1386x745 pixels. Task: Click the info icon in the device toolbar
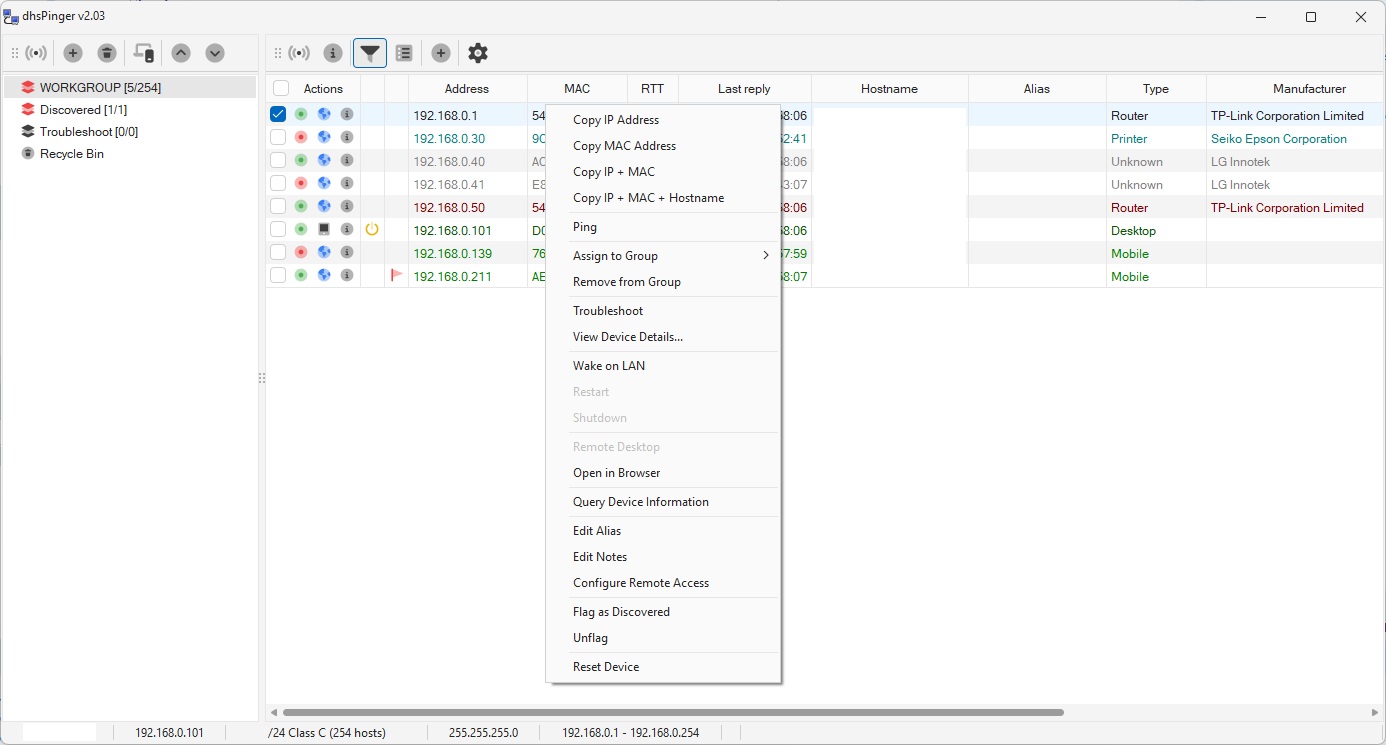point(333,53)
